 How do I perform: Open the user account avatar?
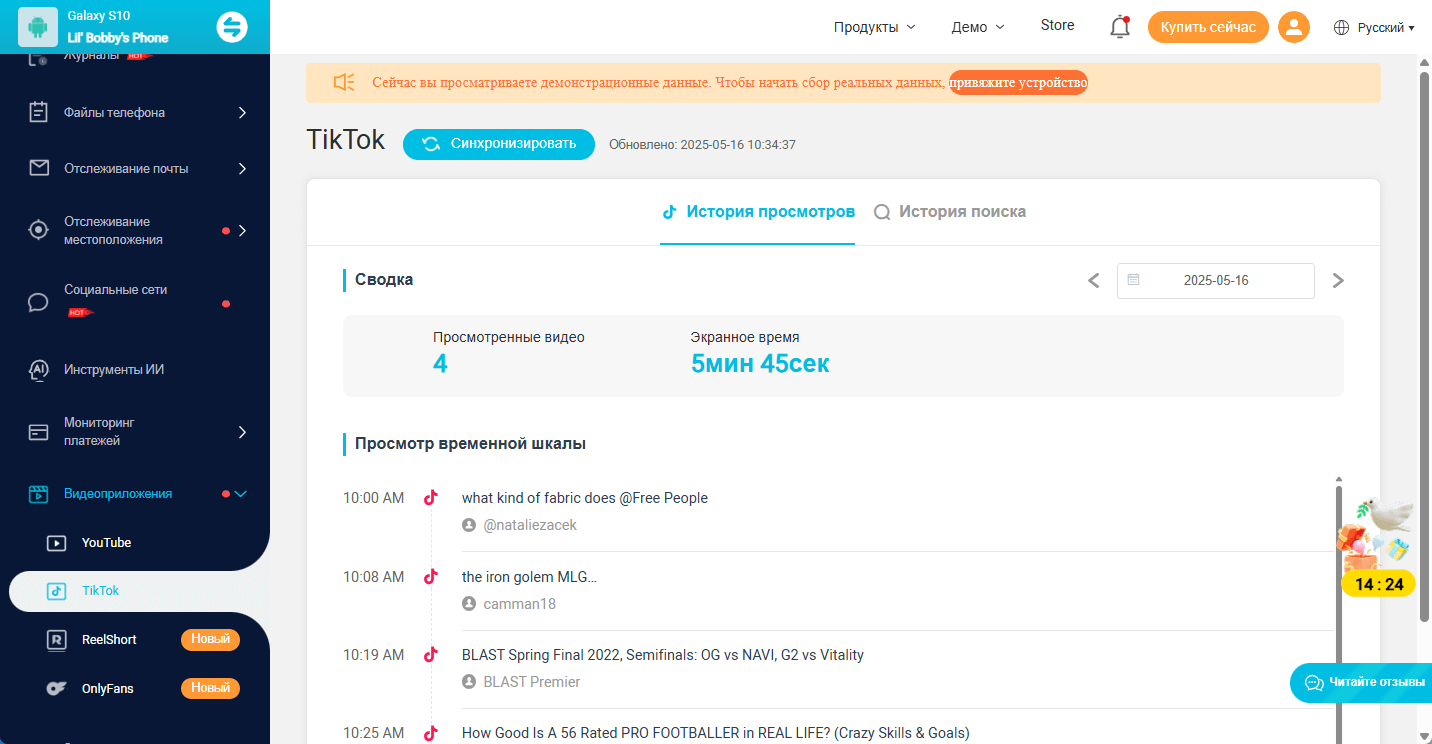1294,27
